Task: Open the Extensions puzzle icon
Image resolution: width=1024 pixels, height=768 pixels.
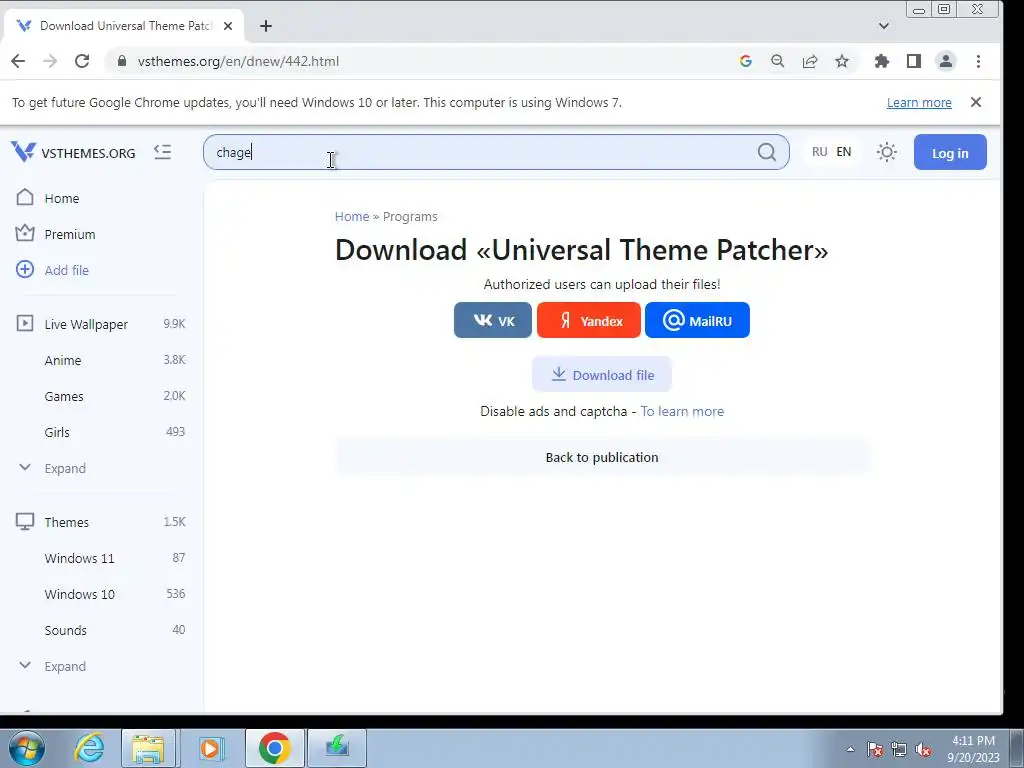Action: pyautogui.click(x=882, y=61)
